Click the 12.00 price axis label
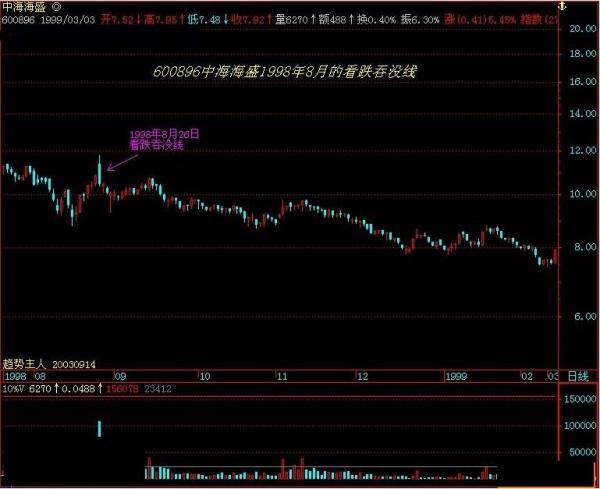The image size is (600, 489). (583, 151)
